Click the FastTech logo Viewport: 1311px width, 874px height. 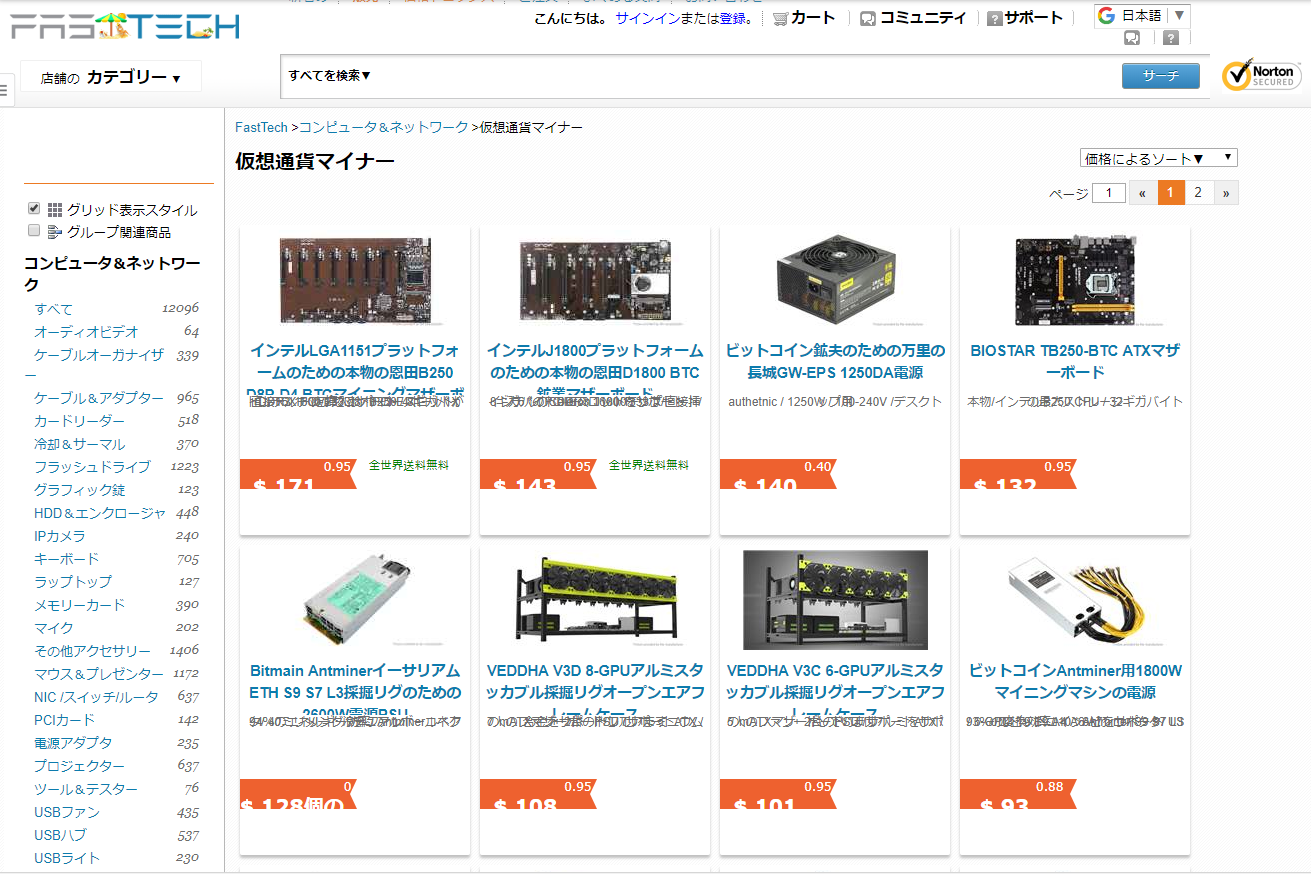coord(126,26)
